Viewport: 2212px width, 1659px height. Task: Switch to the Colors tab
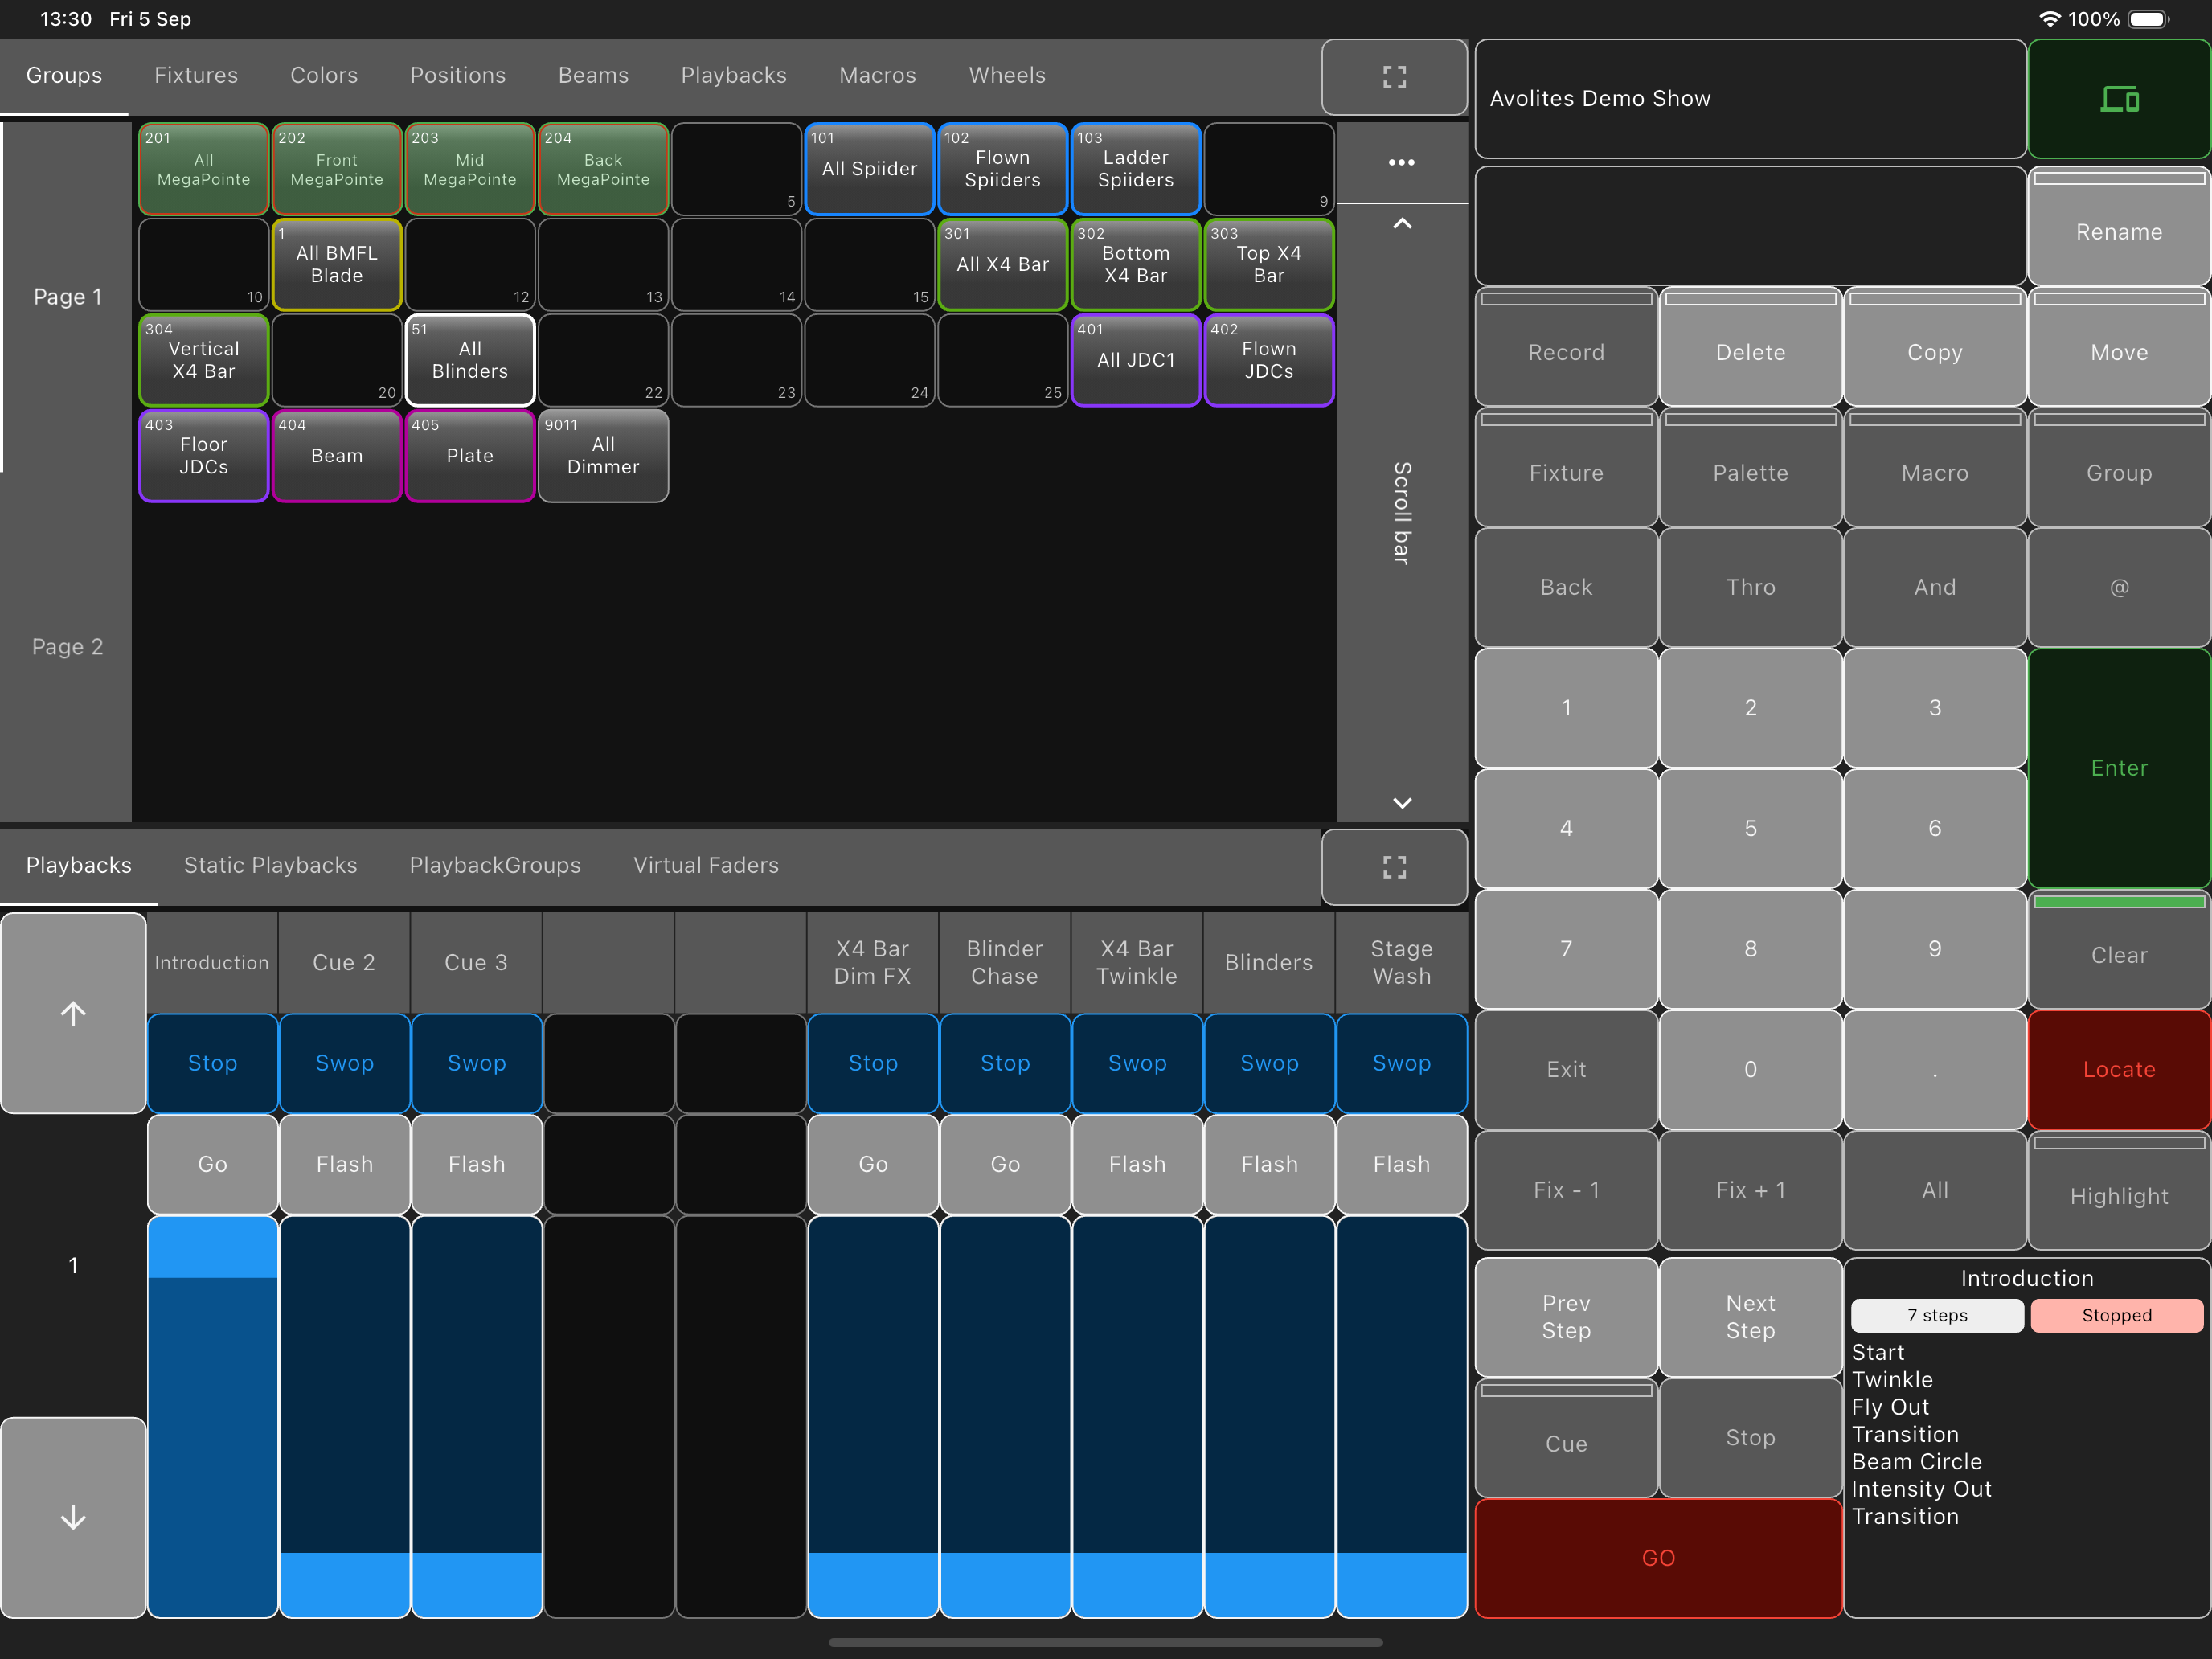324,75
